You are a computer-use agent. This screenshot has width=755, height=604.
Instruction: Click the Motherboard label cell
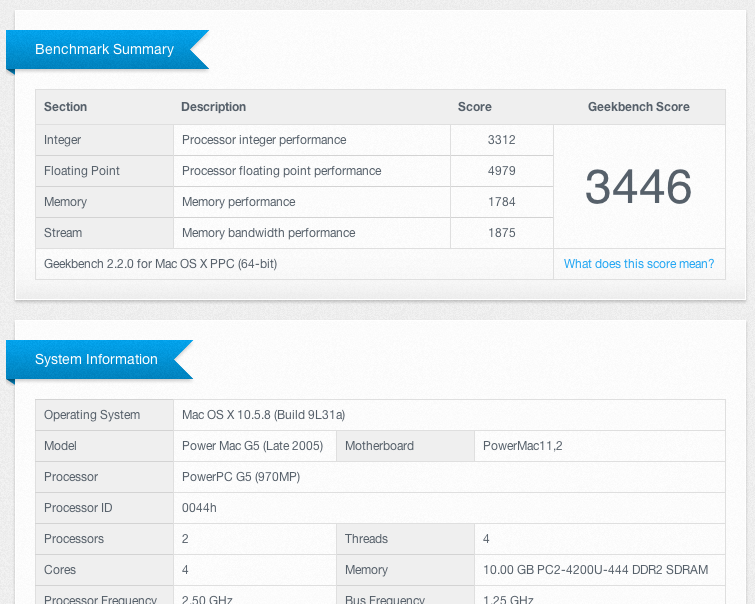click(x=405, y=446)
